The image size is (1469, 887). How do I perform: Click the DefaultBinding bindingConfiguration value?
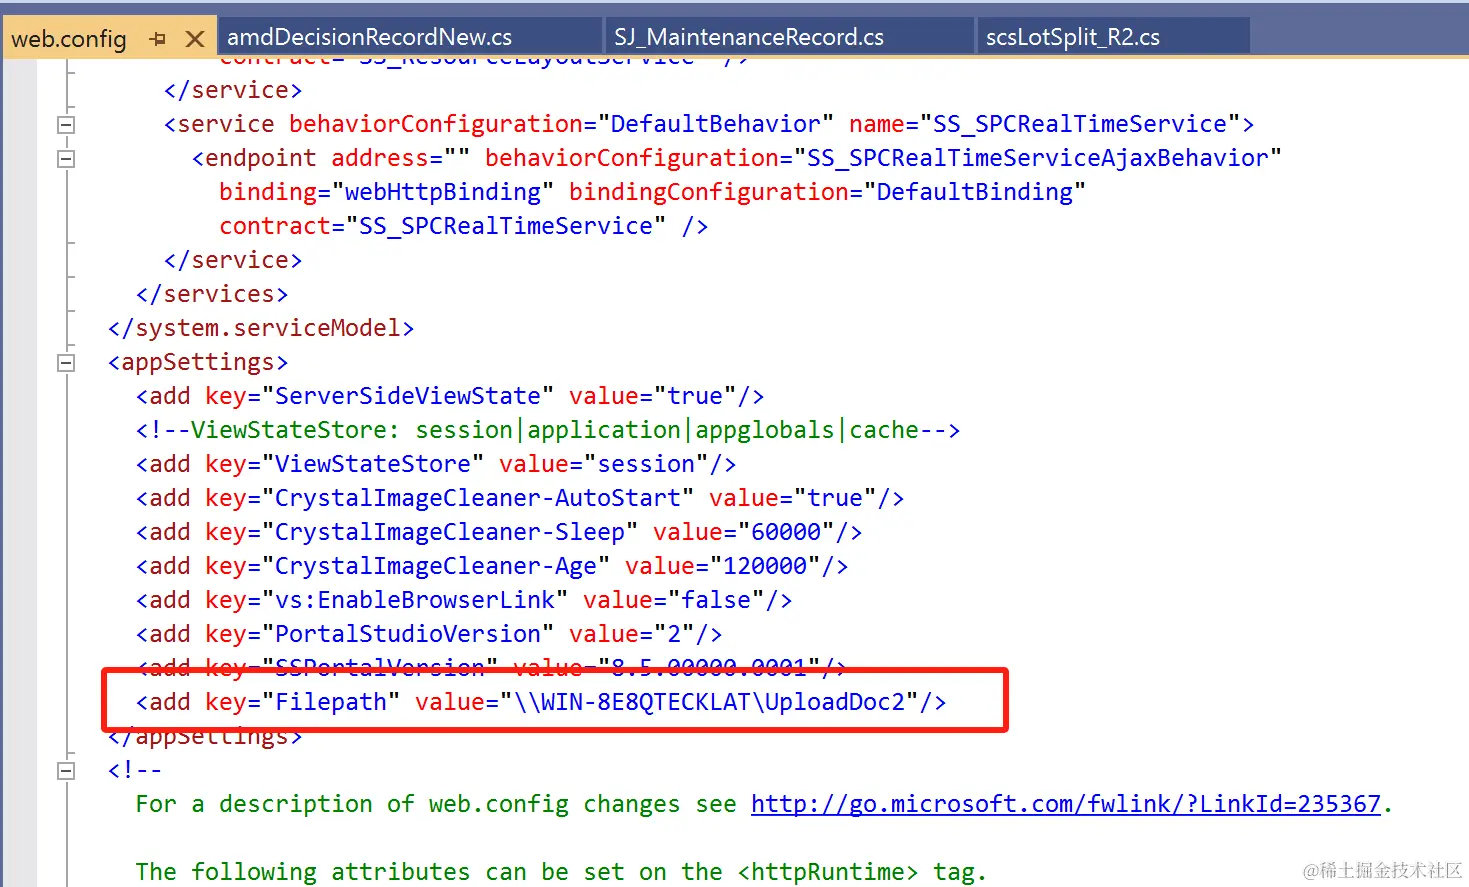point(975,192)
